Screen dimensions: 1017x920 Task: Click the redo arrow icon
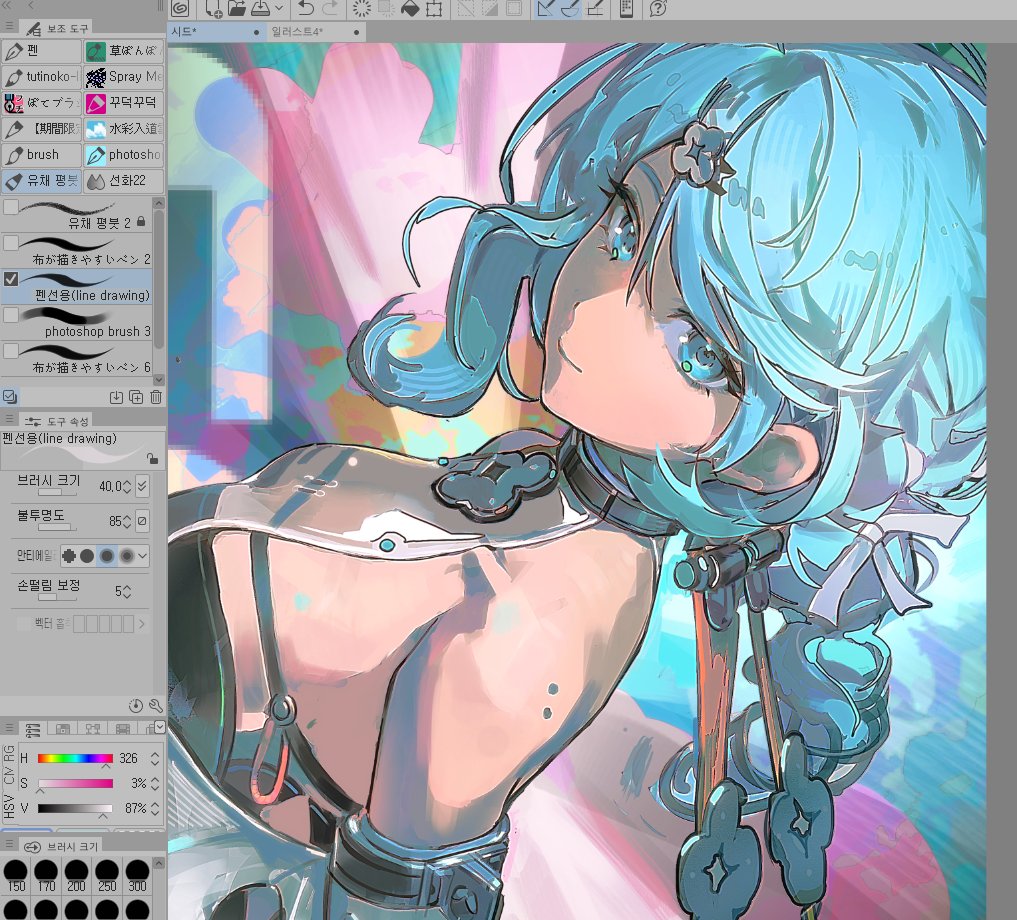[x=330, y=8]
